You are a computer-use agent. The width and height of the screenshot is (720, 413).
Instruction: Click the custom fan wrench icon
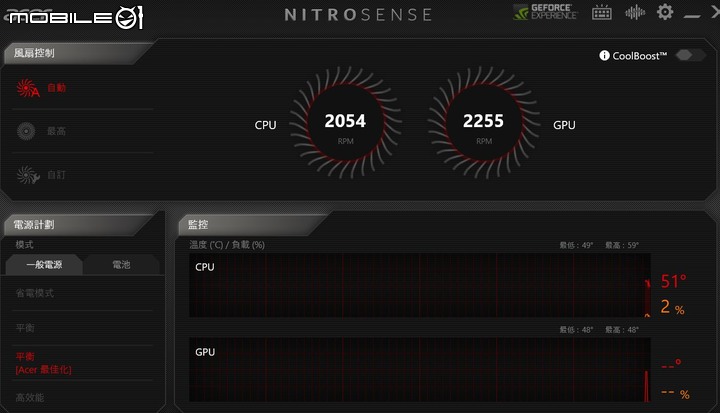pyautogui.click(x=28, y=175)
